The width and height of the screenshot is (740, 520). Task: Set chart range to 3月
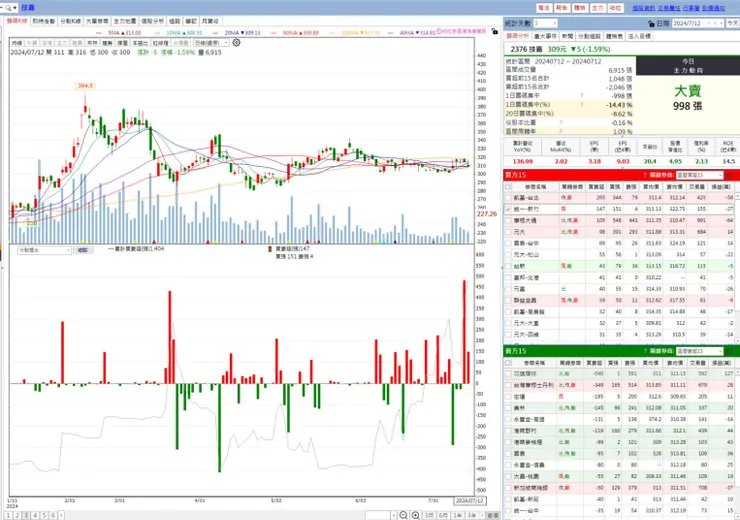(x=429, y=516)
